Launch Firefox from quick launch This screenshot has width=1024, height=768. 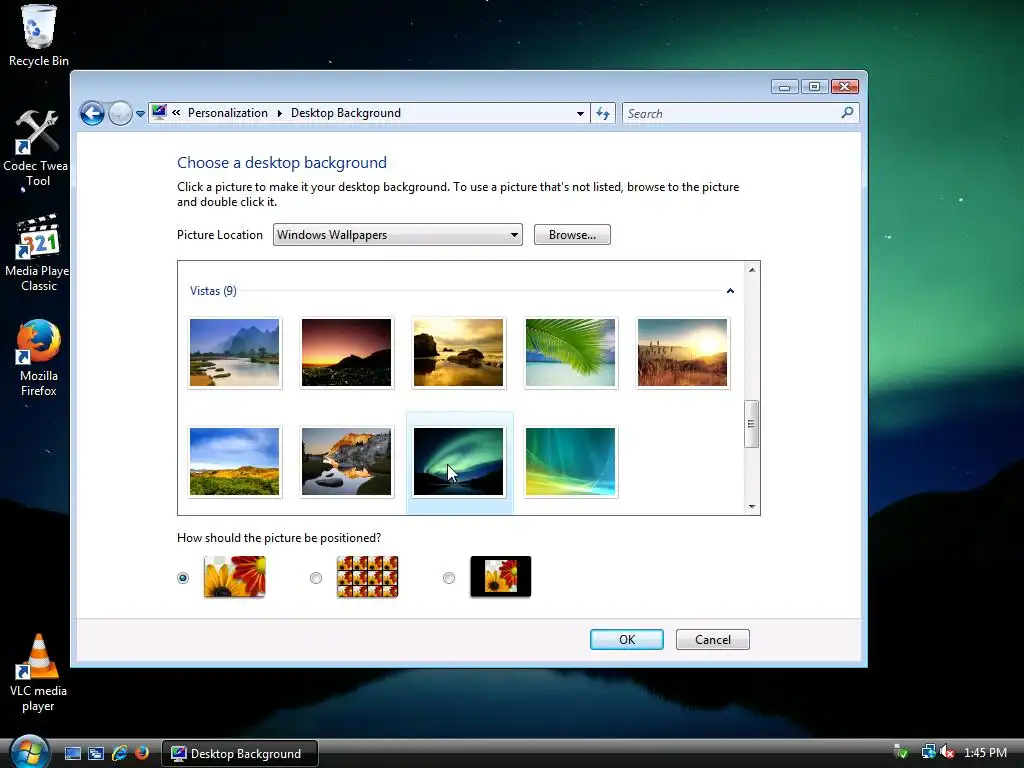point(142,754)
